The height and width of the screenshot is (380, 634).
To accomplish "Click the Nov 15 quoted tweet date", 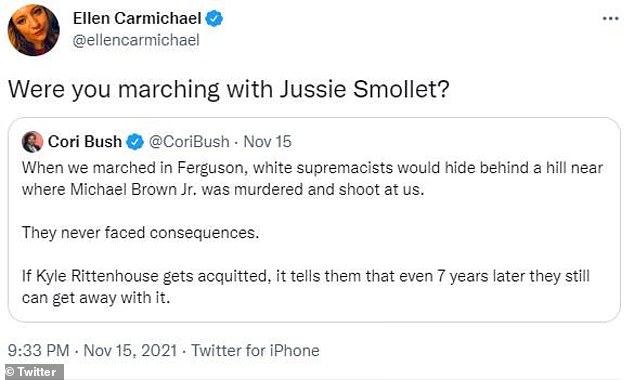I will click(x=267, y=141).
